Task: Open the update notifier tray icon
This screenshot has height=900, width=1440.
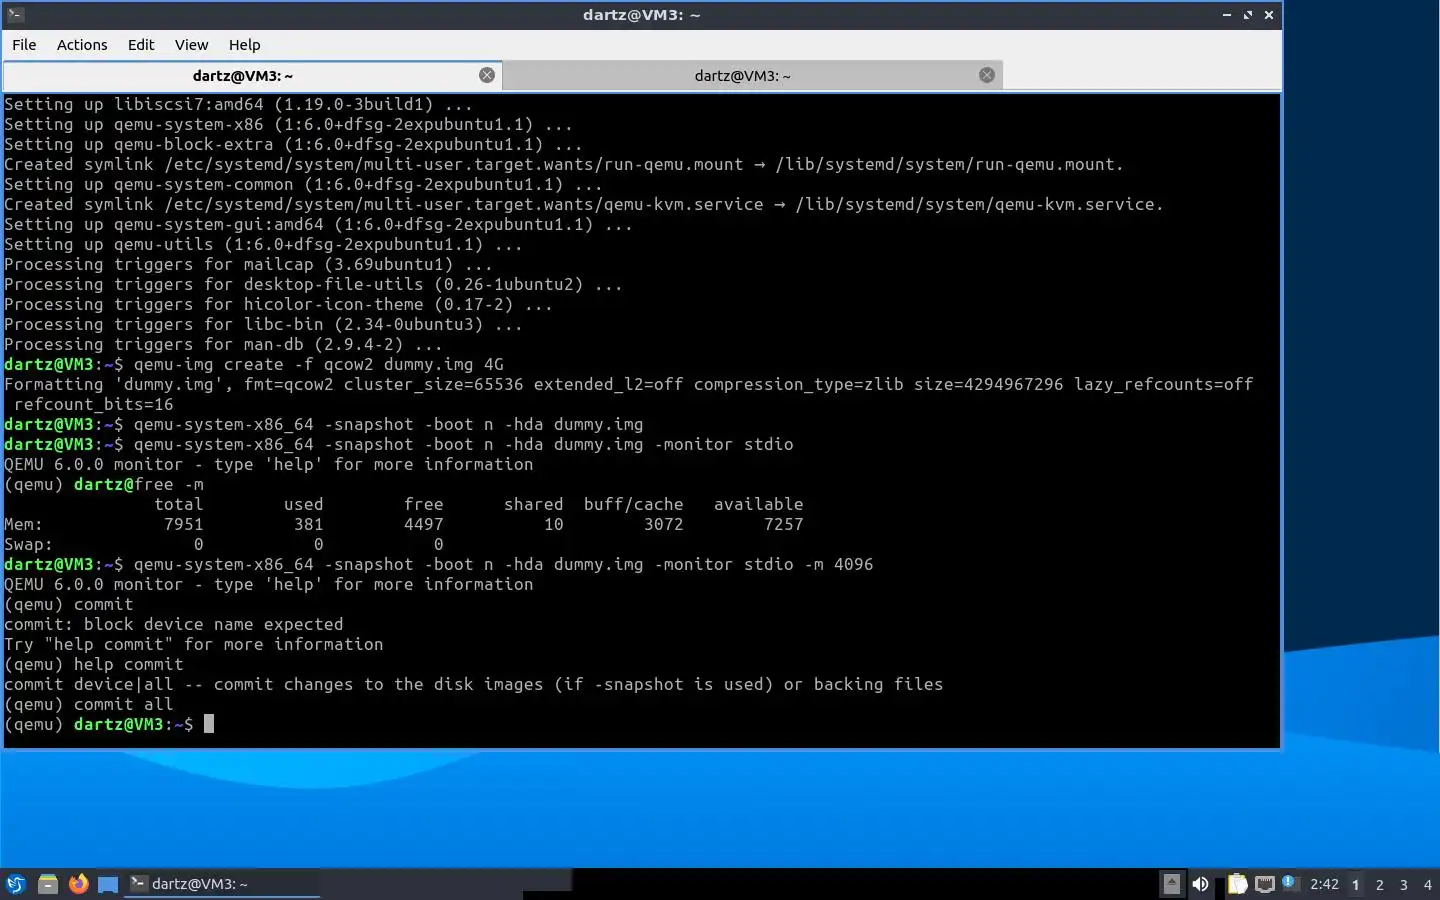Action: point(1289,883)
